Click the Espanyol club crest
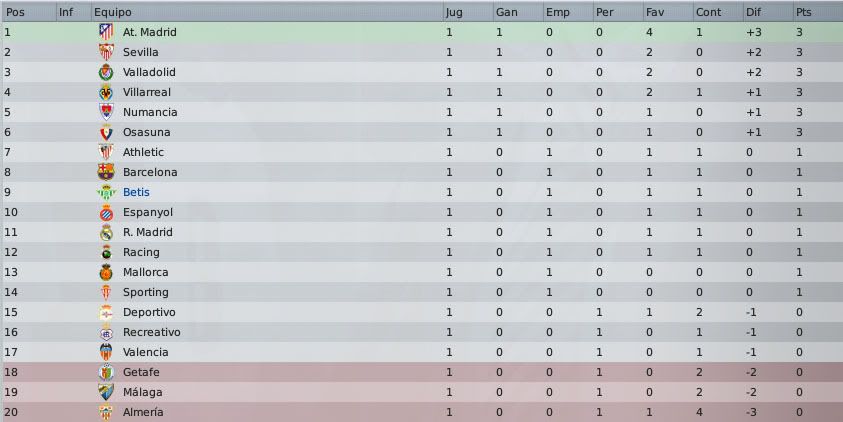This screenshot has width=843, height=422. tap(106, 212)
